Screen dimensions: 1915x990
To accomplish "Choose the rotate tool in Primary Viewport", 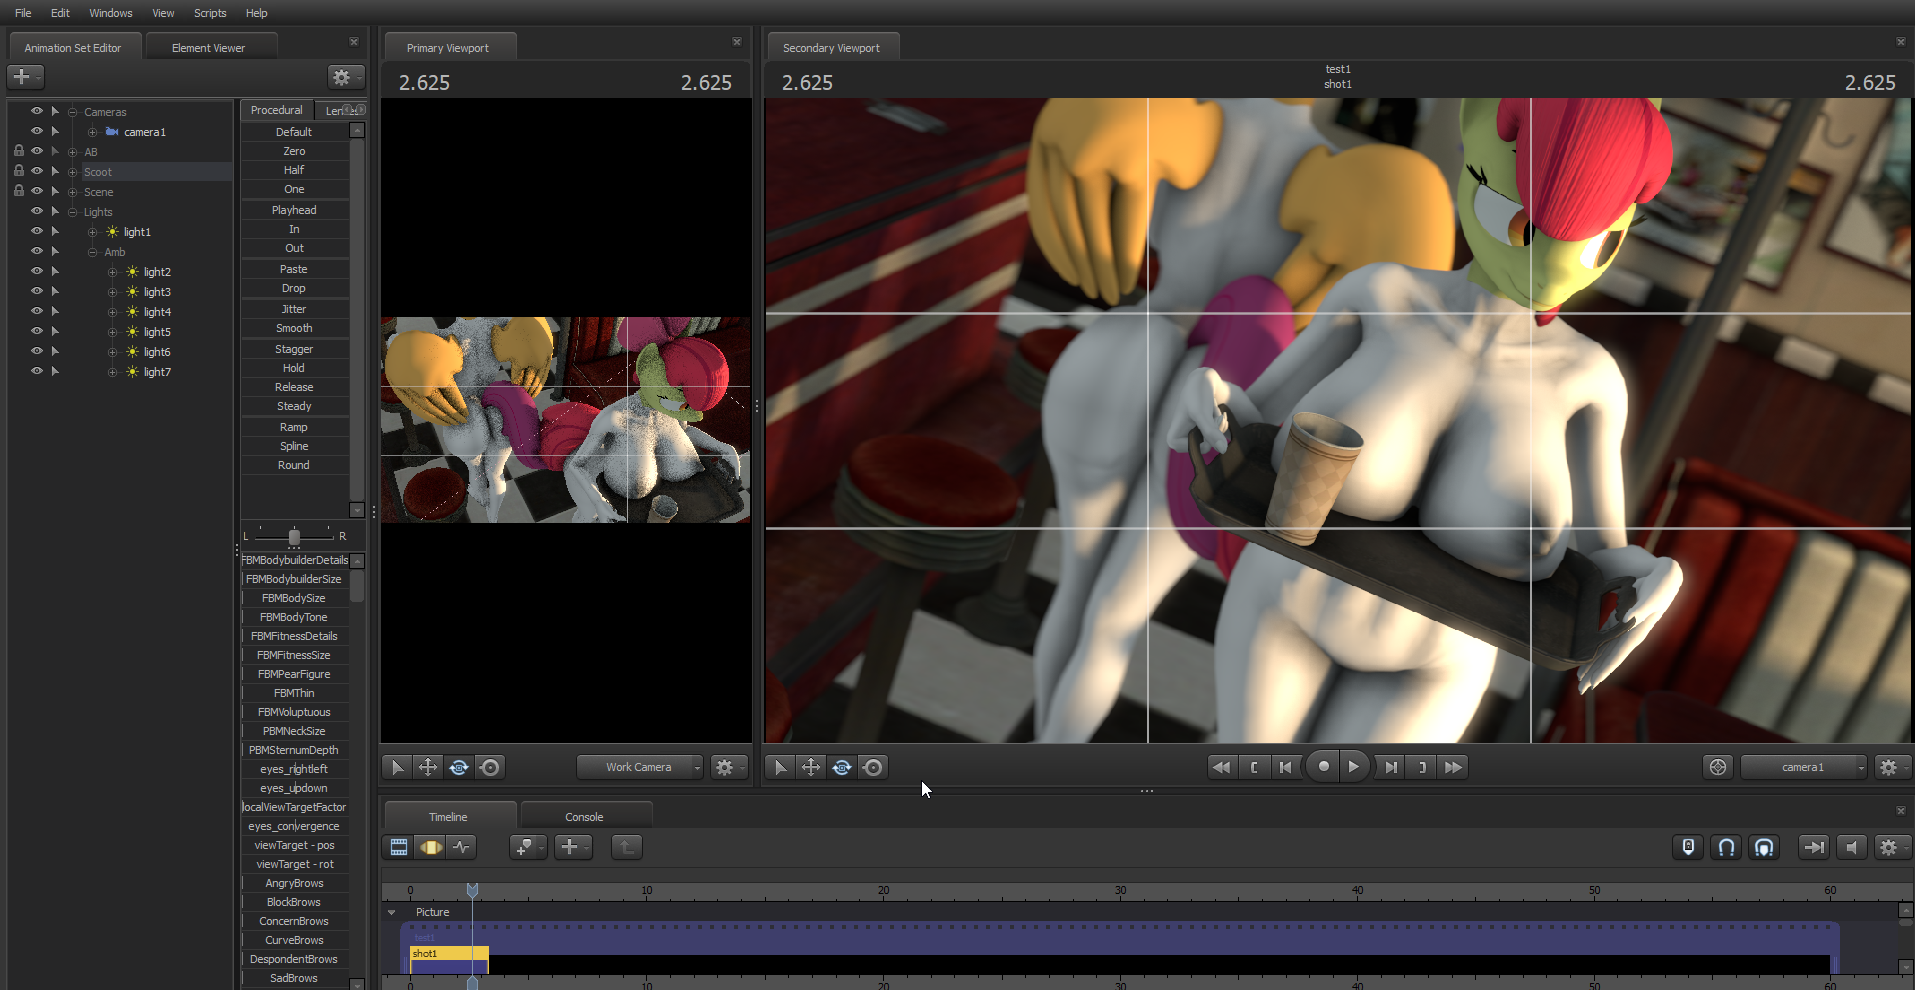I will pyautogui.click(x=459, y=767).
